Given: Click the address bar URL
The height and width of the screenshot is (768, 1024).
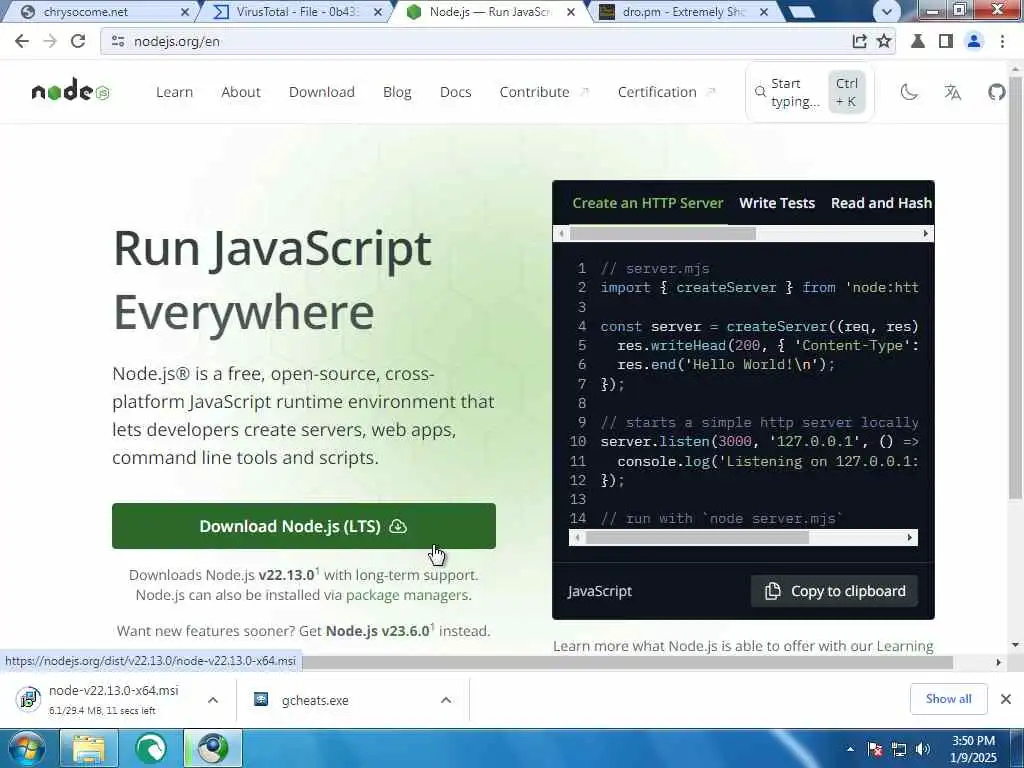Looking at the screenshot, I should pyautogui.click(x=176, y=41).
